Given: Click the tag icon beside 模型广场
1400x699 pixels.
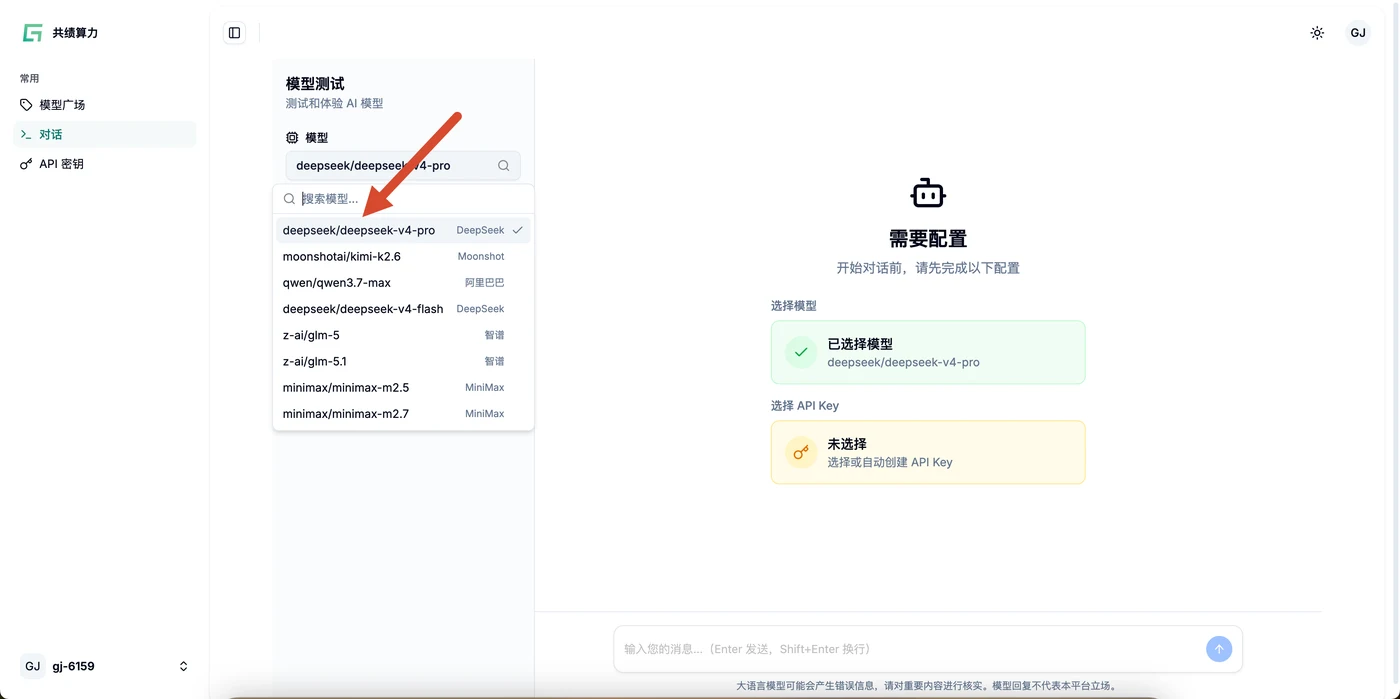Looking at the screenshot, I should click(x=26, y=105).
